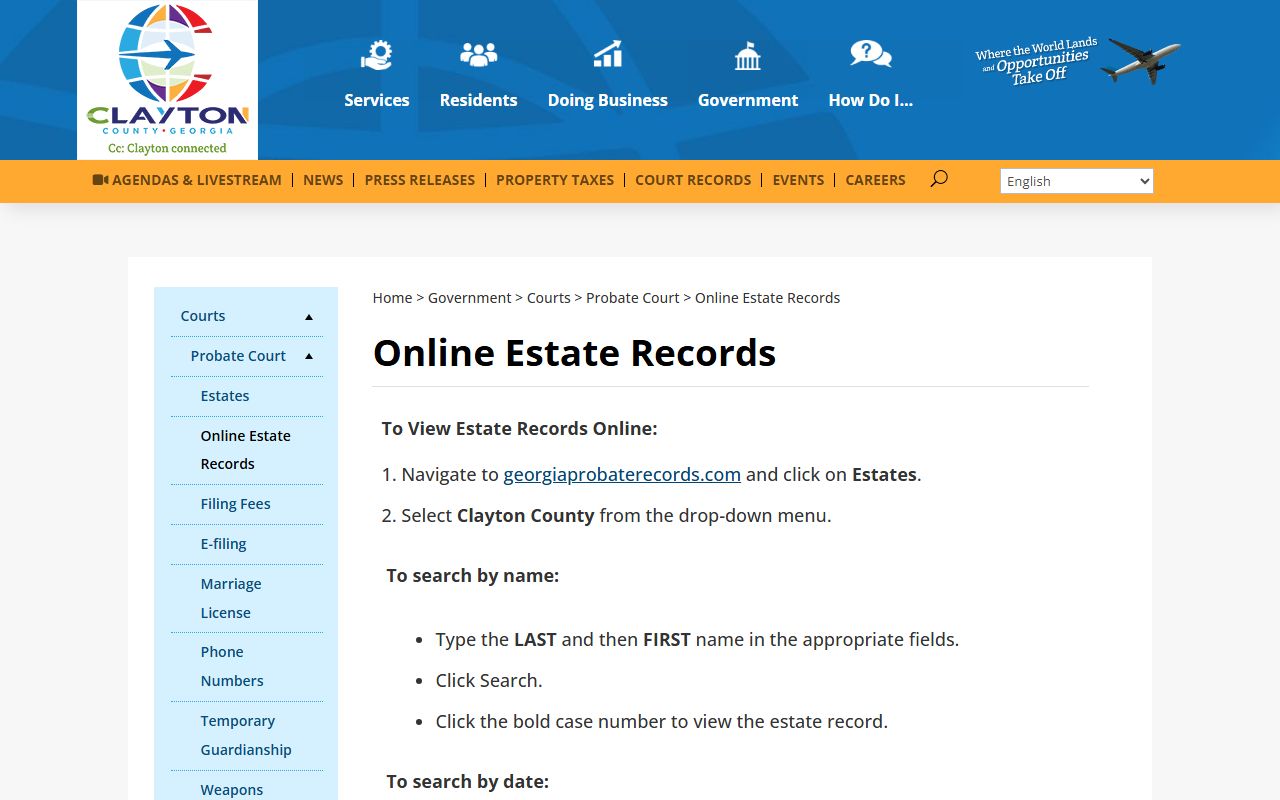Open the Doing Business menu

[x=608, y=100]
